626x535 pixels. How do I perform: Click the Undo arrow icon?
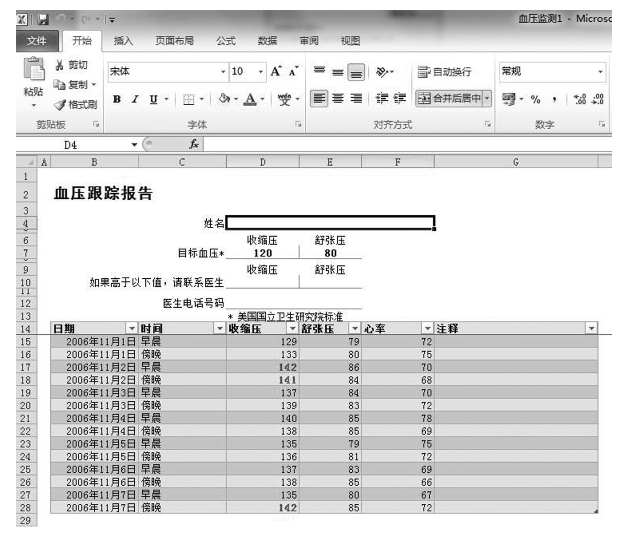tap(61, 19)
